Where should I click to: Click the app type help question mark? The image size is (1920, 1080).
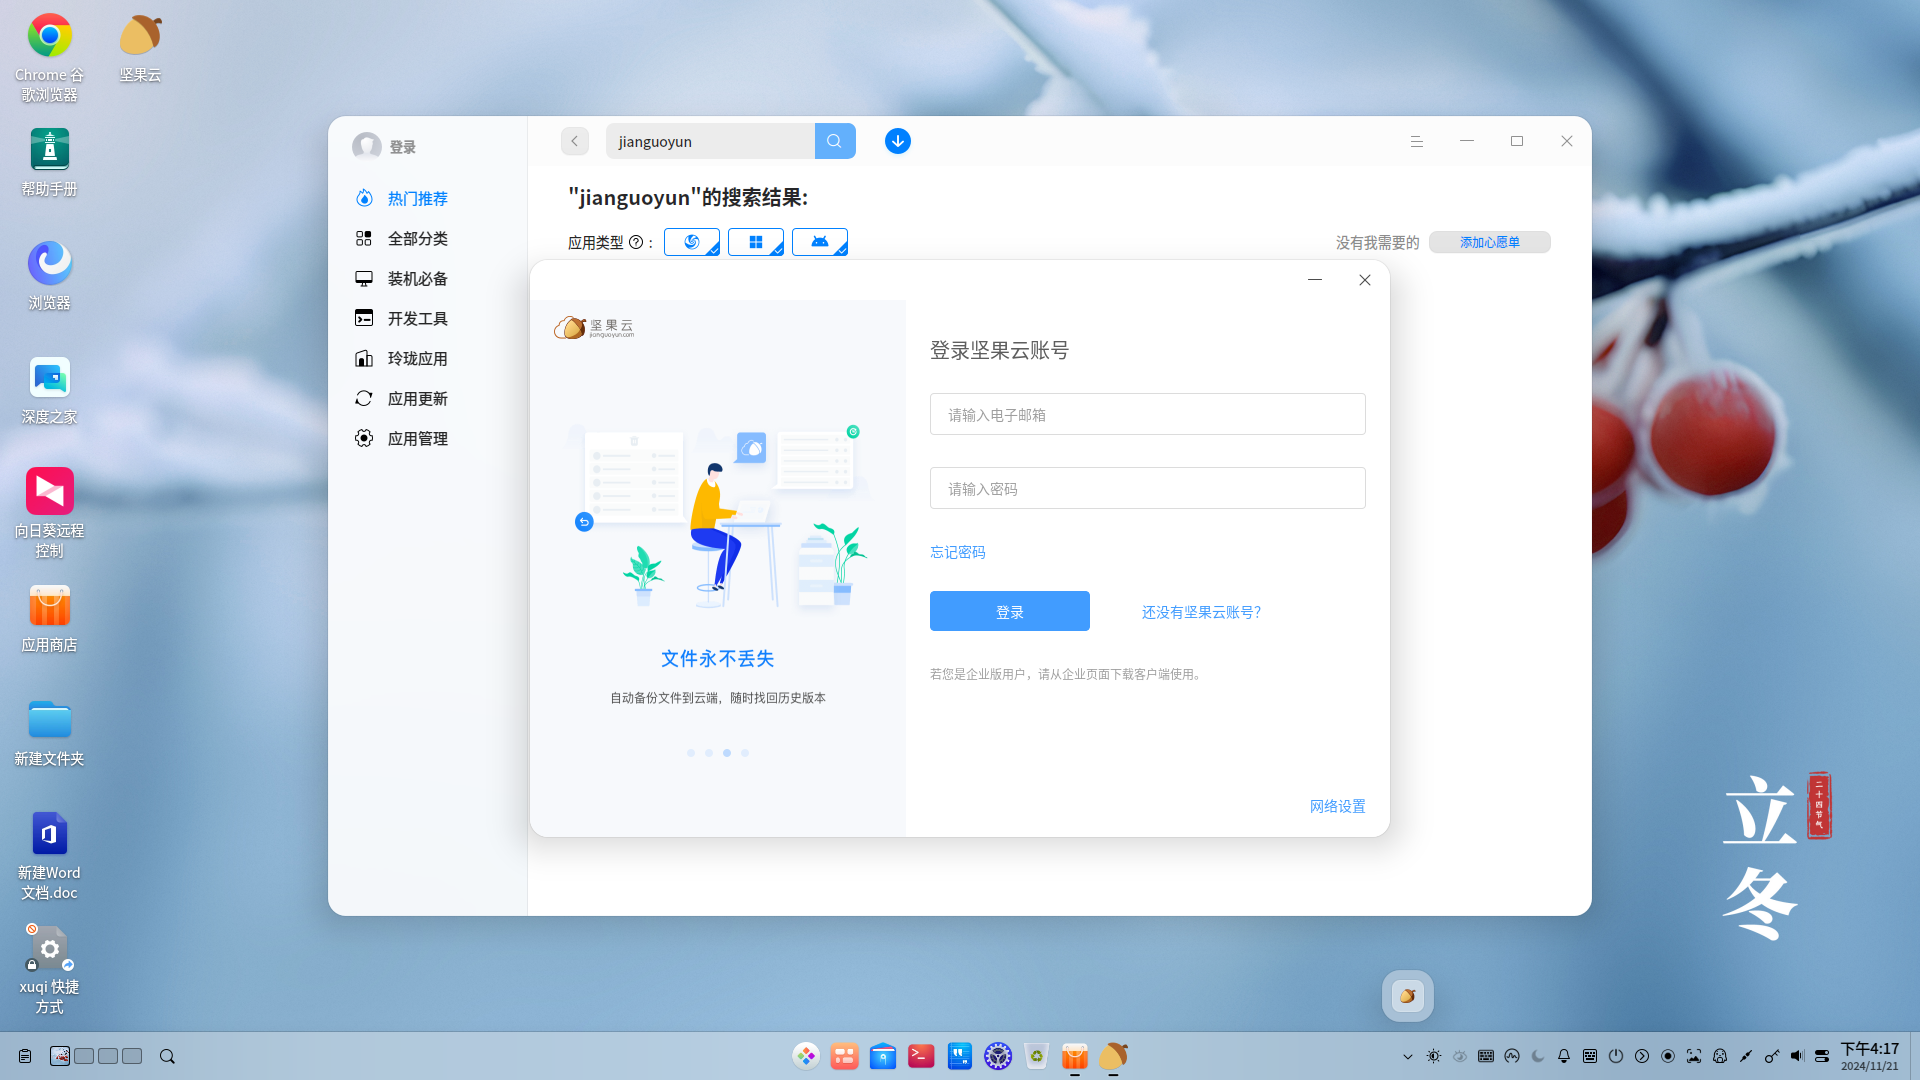click(x=636, y=242)
